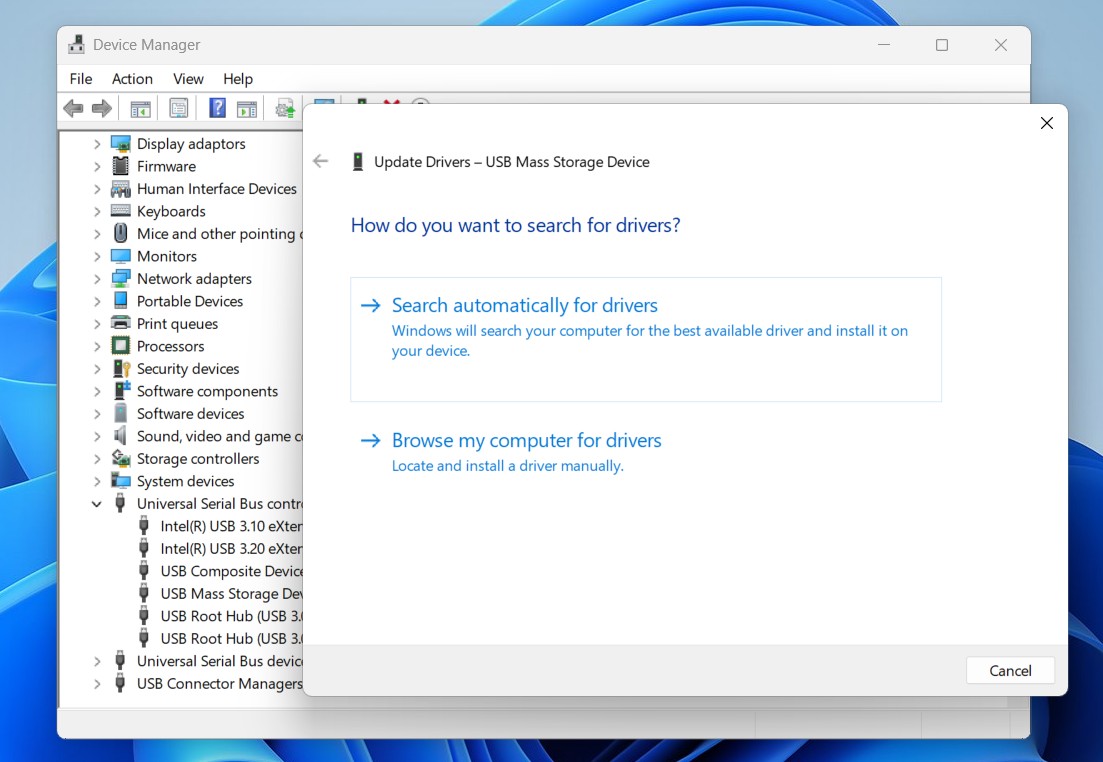Select the Display adaptors category icon
This screenshot has width=1103, height=762.
[121, 144]
